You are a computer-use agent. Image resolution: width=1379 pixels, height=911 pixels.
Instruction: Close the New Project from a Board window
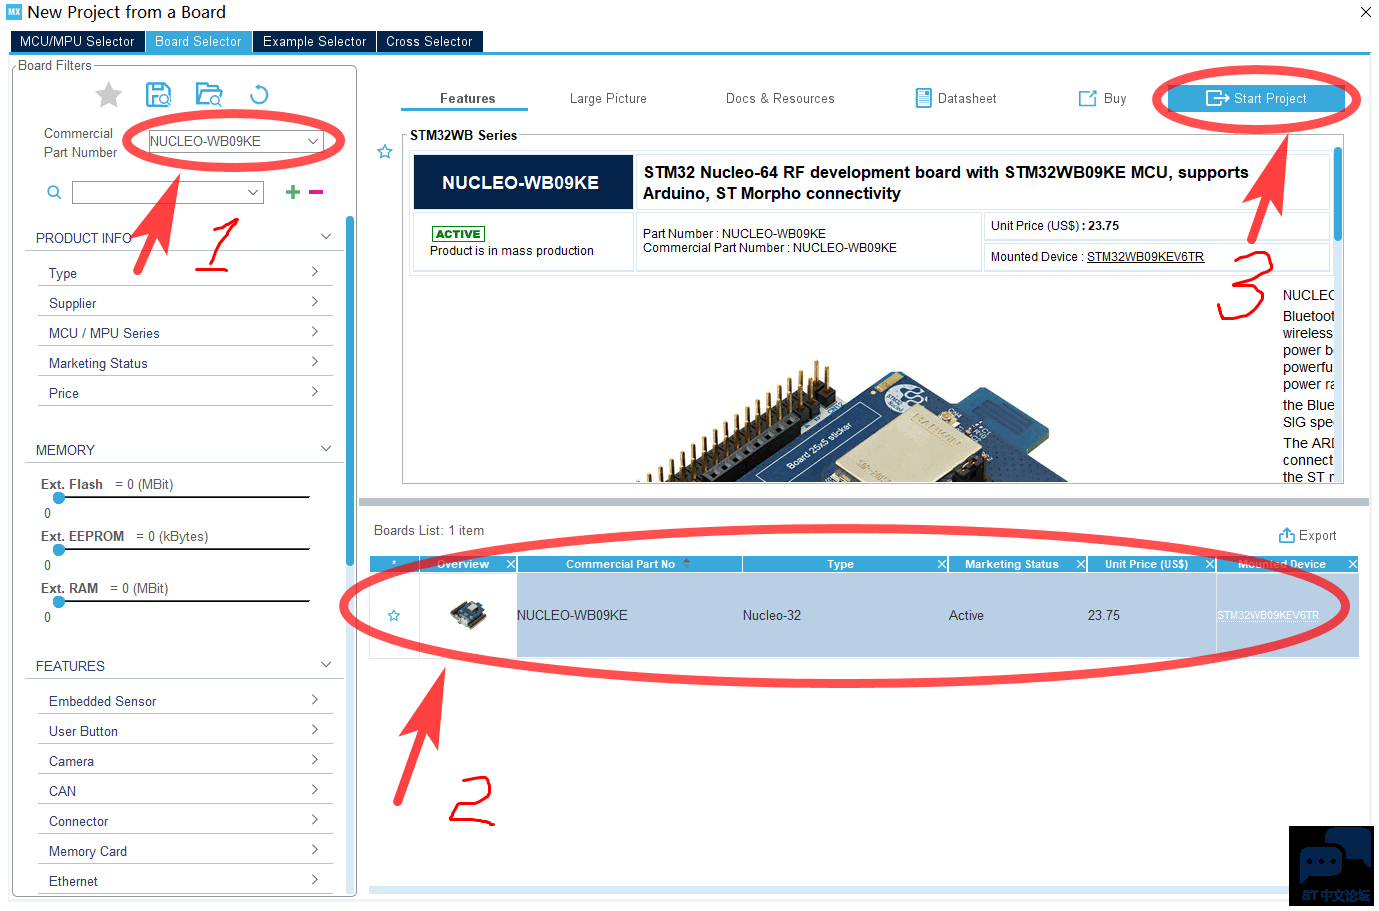coord(1366,12)
